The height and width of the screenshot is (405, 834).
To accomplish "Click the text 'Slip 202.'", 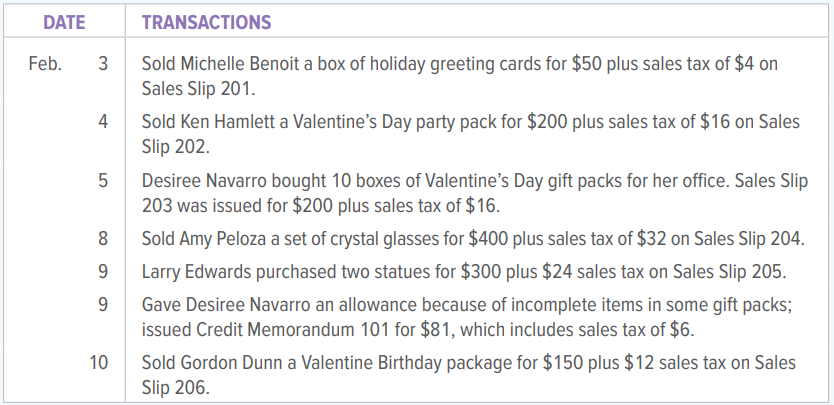I will (x=176, y=147).
